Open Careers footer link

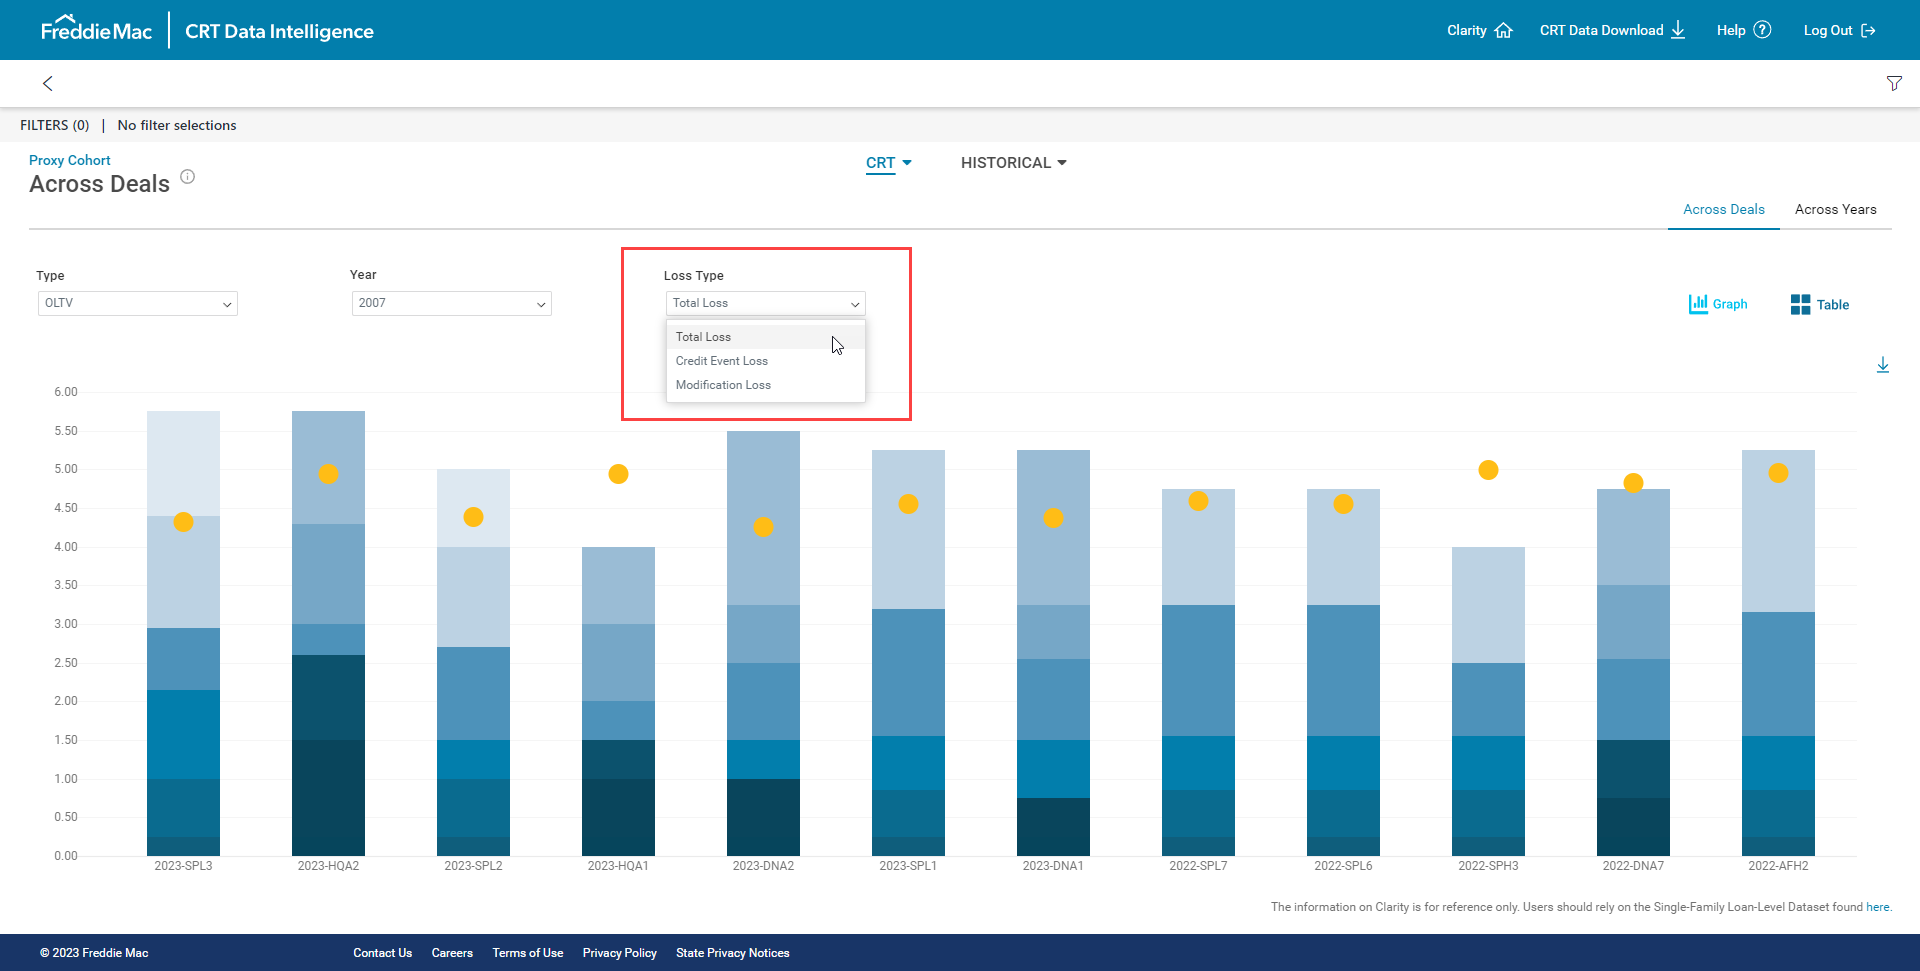pyautogui.click(x=452, y=953)
